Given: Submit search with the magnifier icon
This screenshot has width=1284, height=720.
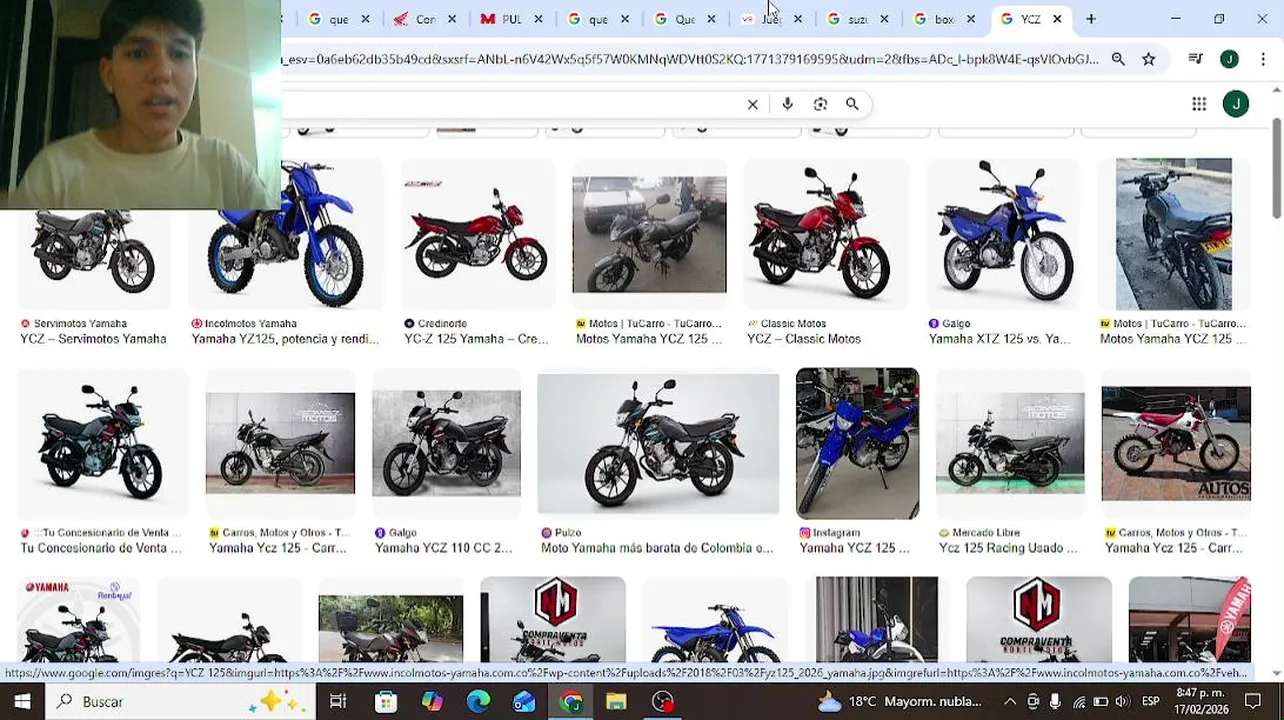Looking at the screenshot, I should 852,104.
